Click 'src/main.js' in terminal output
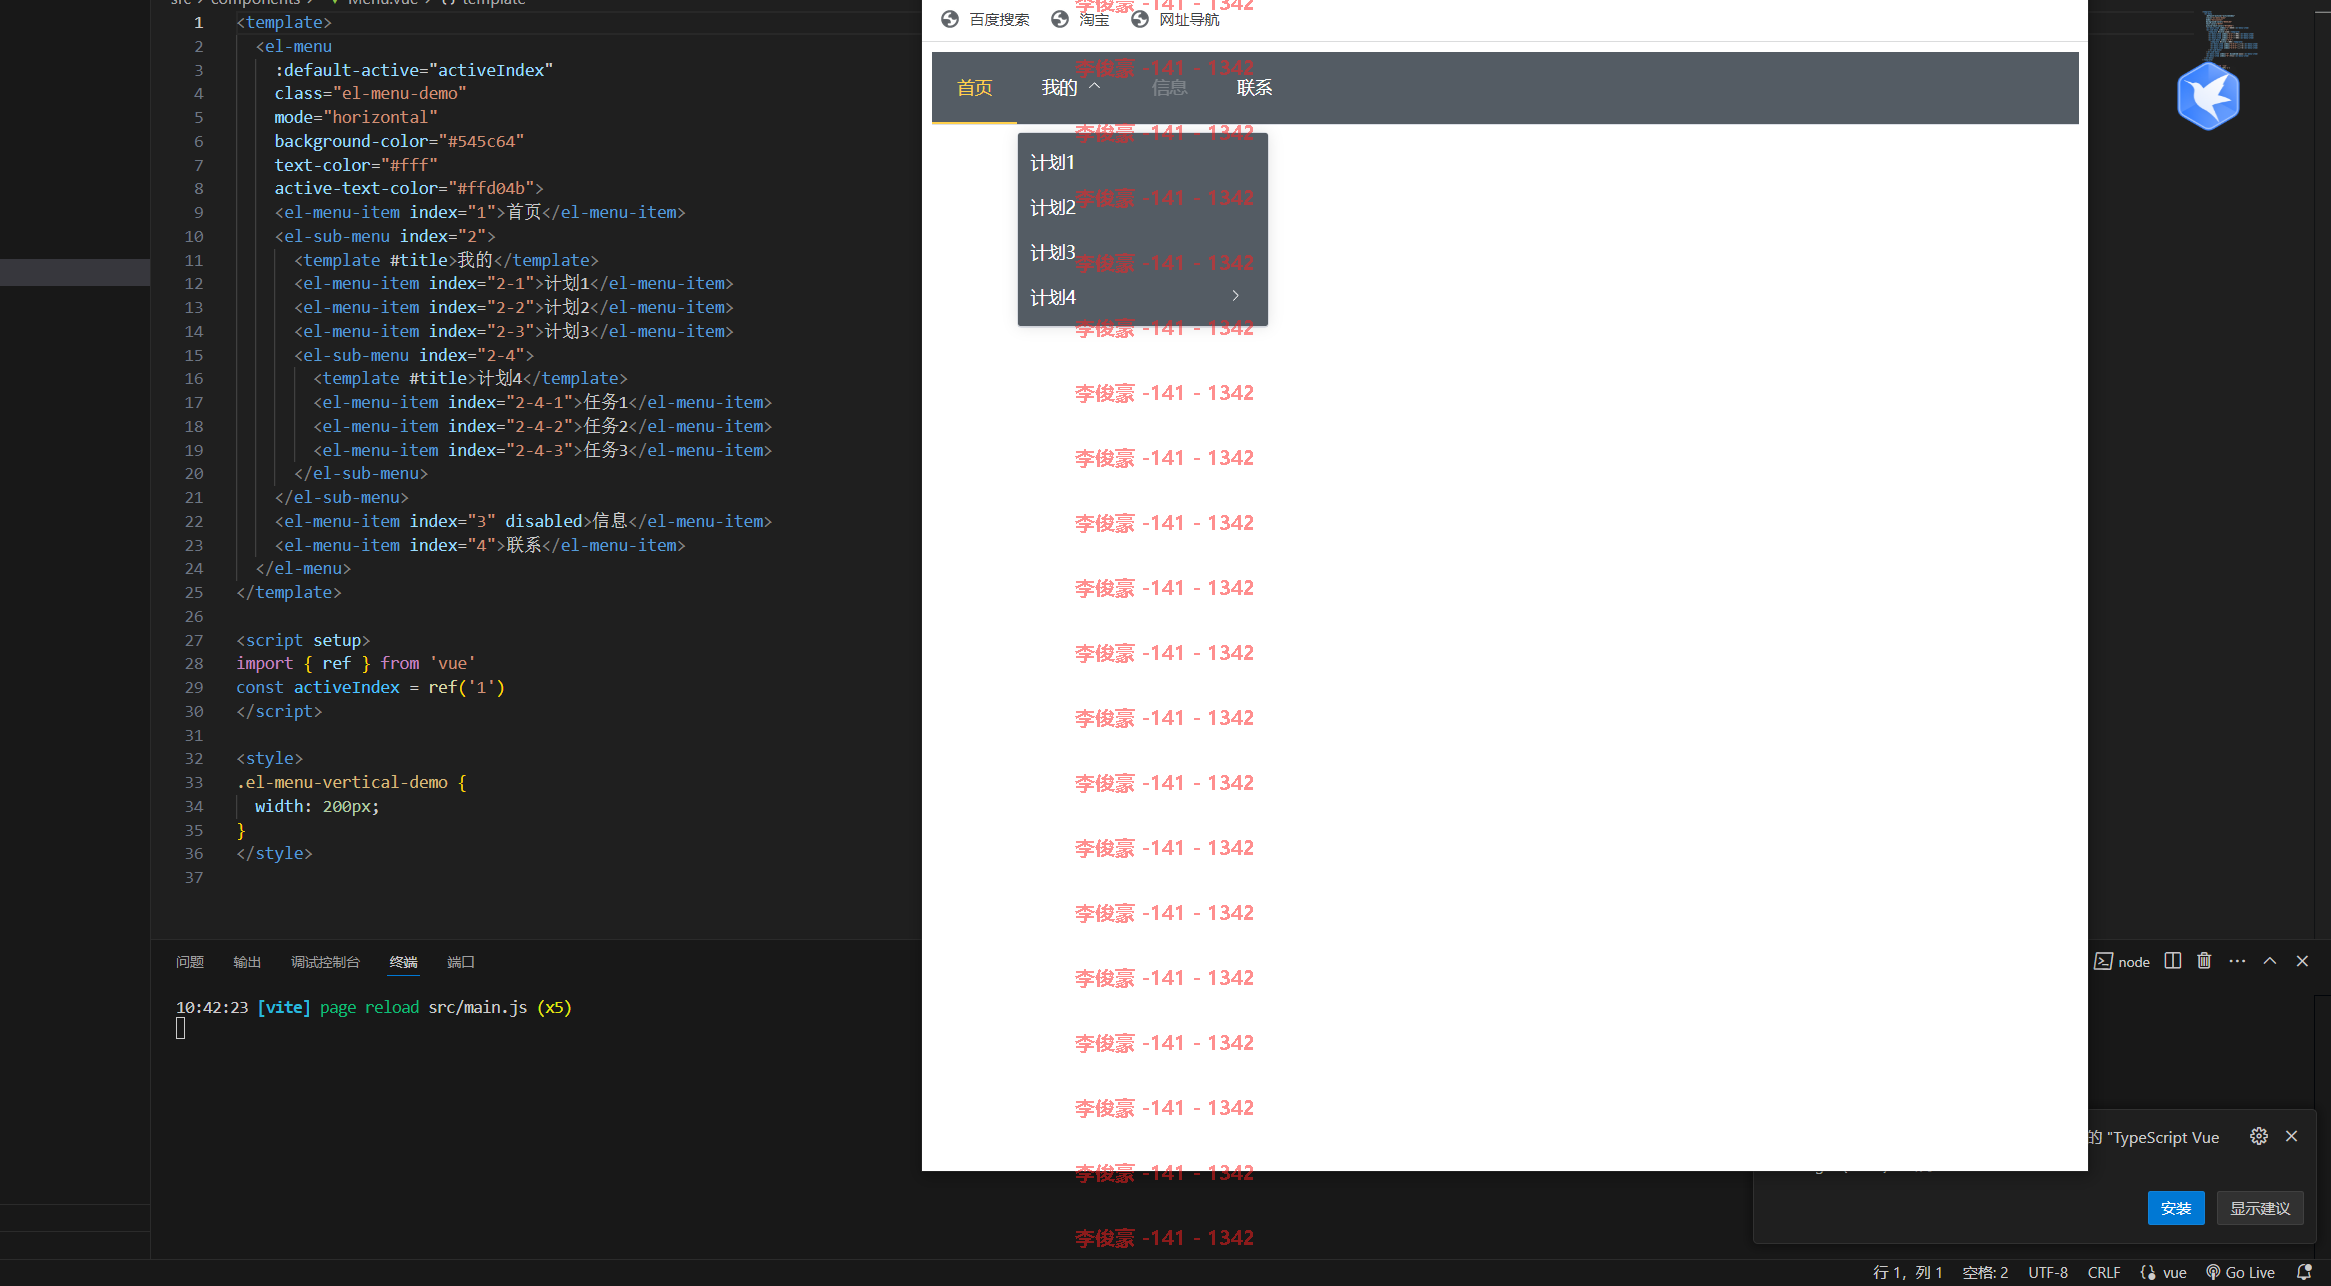 click(x=478, y=1007)
